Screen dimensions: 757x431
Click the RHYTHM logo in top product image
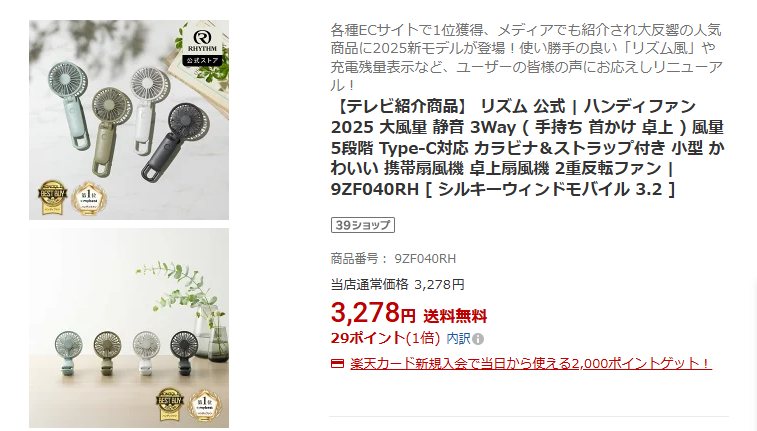(202, 41)
